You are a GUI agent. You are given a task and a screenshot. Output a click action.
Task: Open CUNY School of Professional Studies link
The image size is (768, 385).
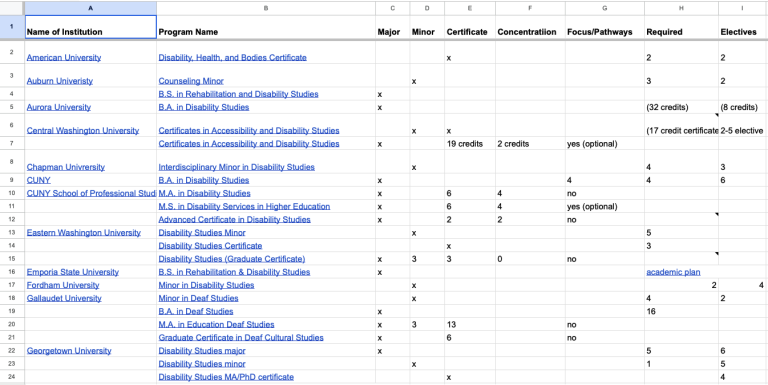[91, 193]
